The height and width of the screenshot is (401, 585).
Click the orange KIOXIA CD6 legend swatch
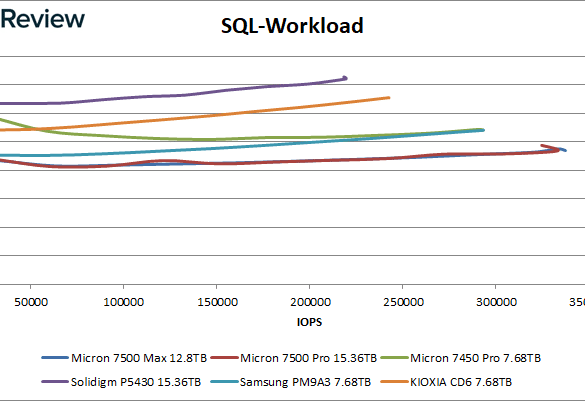tap(395, 382)
